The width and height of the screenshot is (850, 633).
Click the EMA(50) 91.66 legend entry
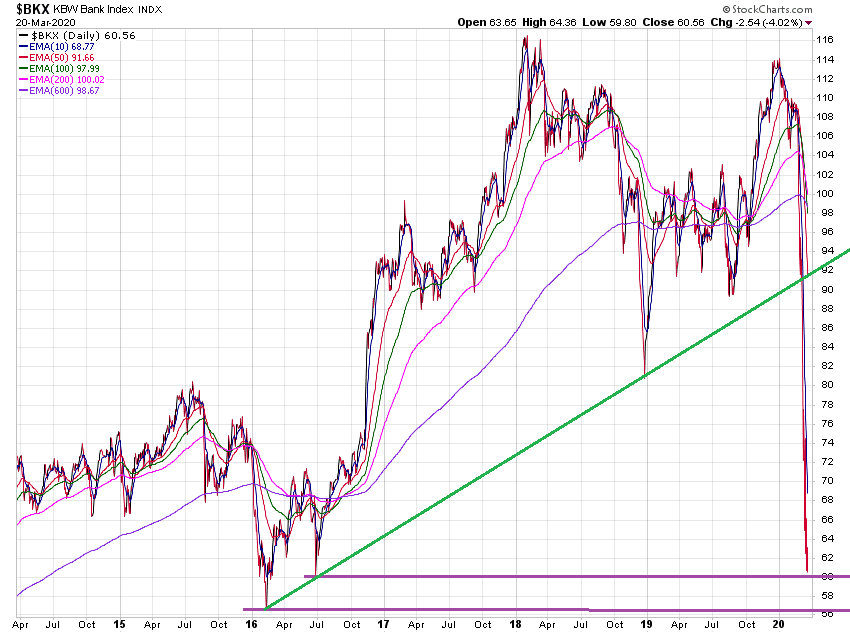[56, 57]
